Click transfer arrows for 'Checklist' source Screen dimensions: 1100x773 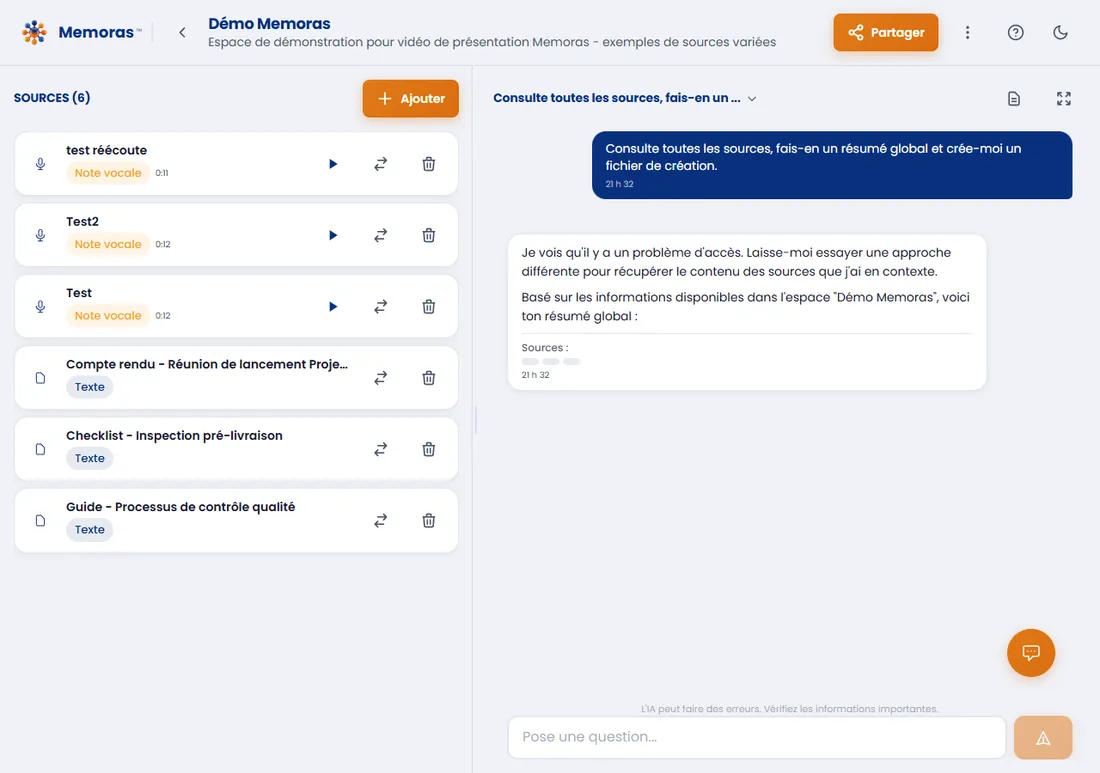[x=380, y=449]
